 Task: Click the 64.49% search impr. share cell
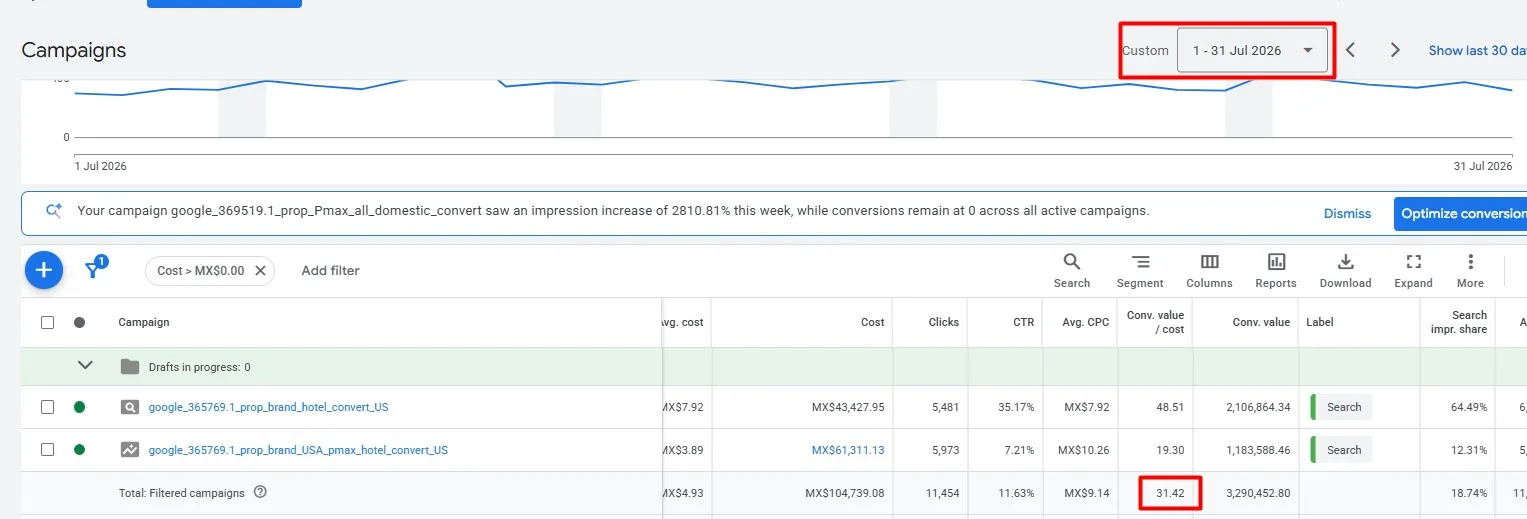[x=1468, y=407]
